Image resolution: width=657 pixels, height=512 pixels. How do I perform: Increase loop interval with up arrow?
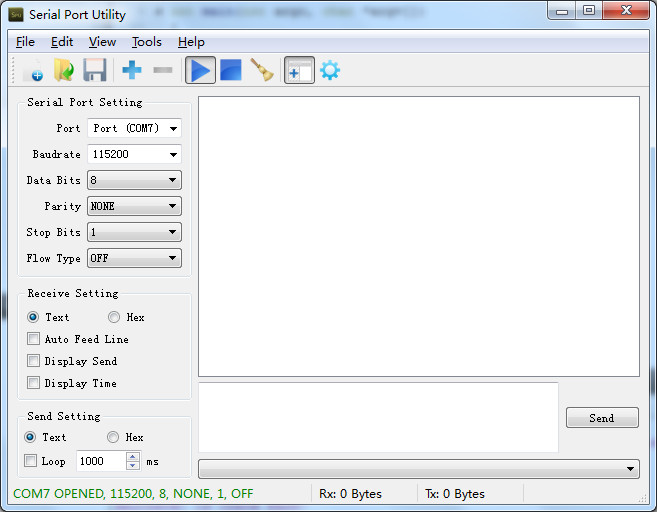click(x=133, y=457)
